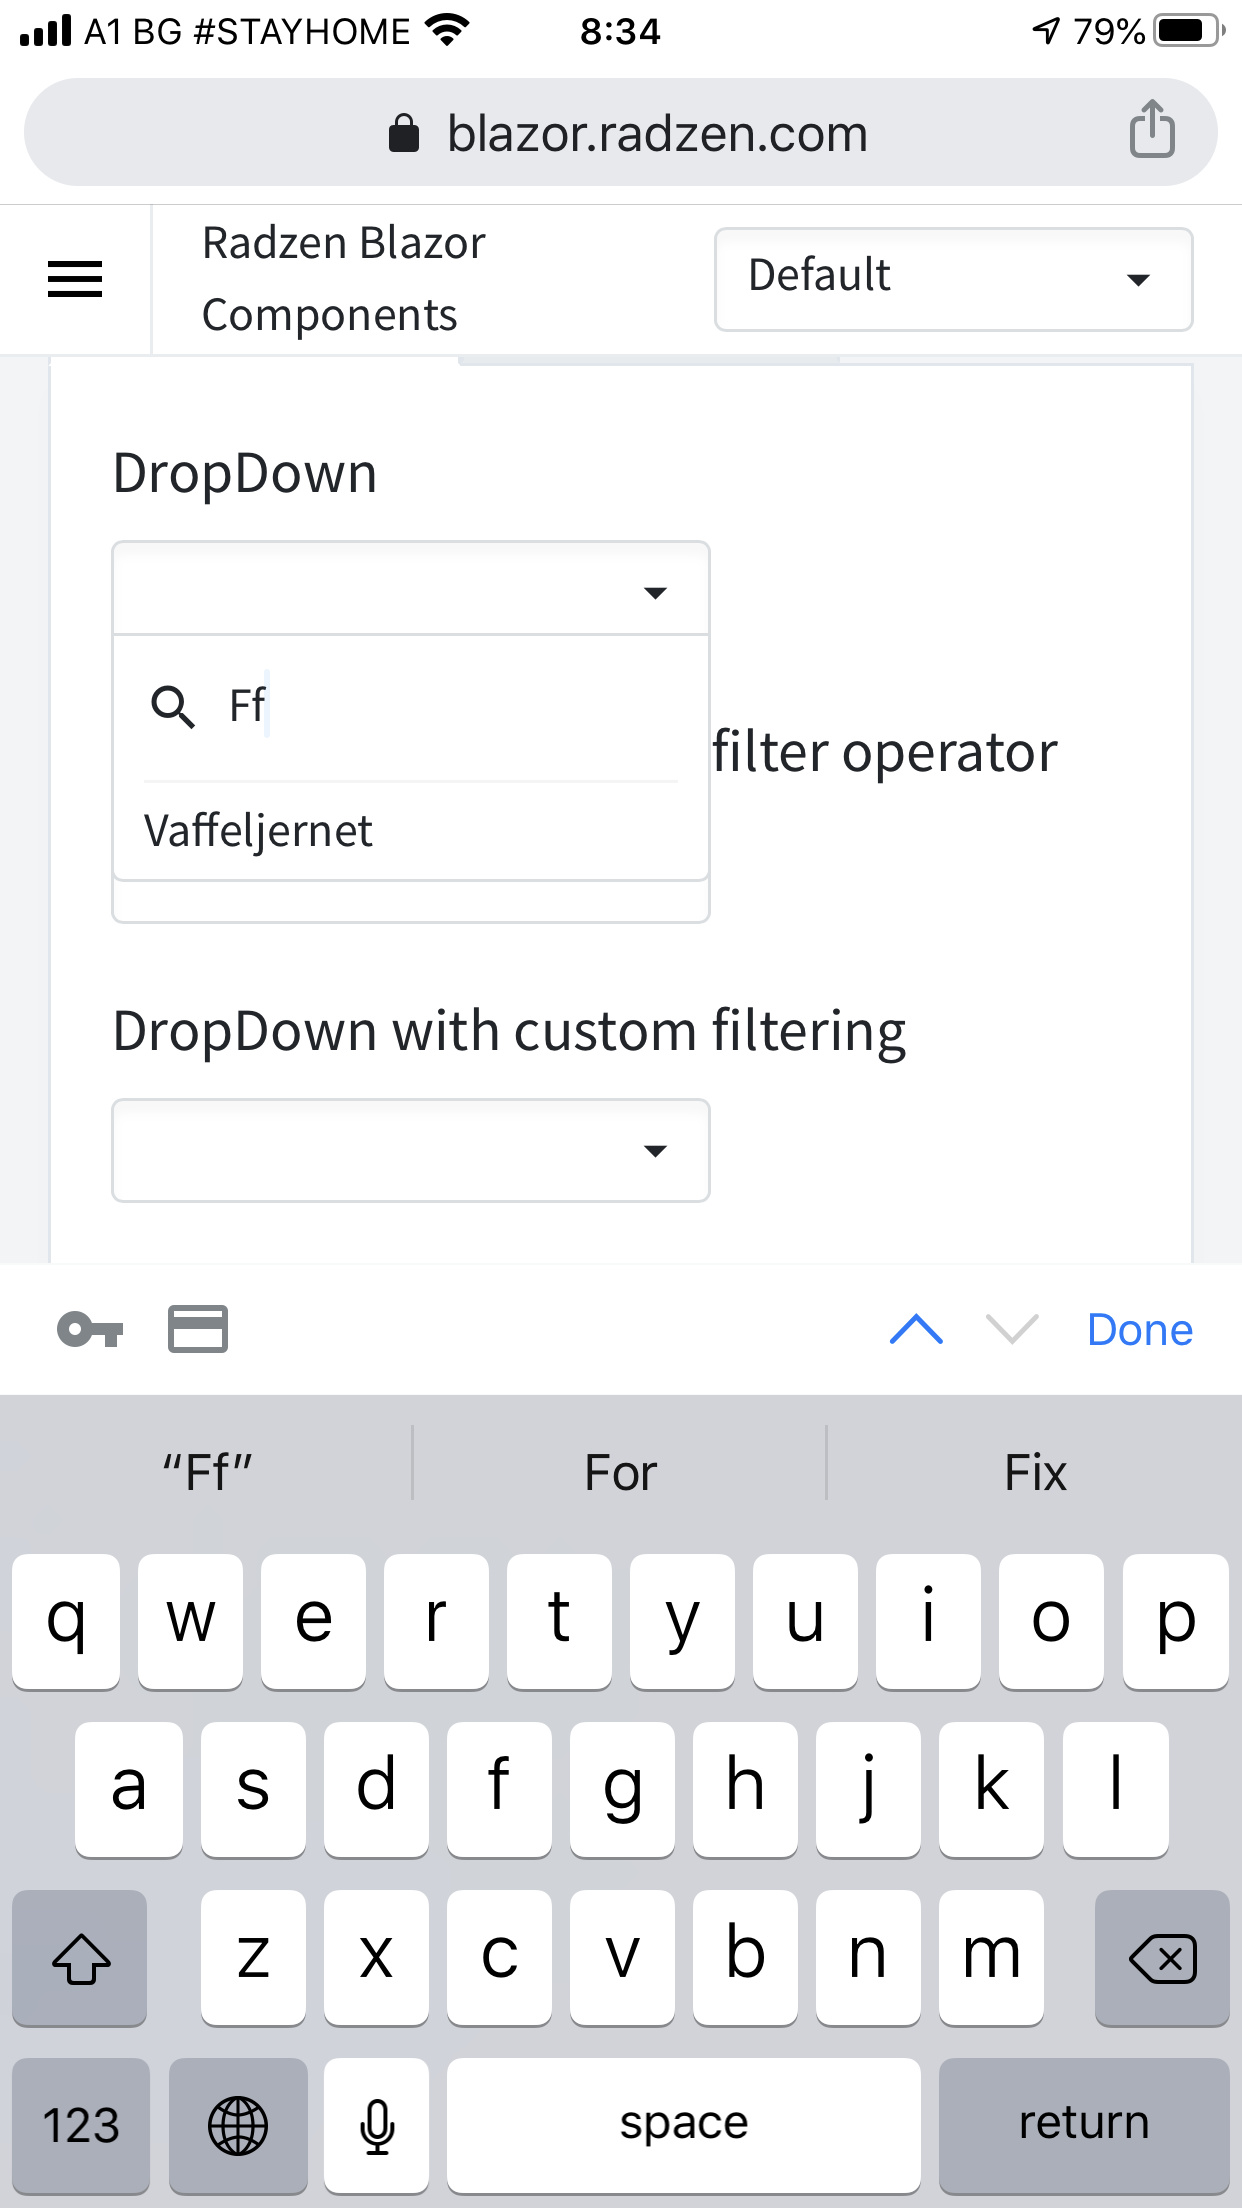
Task: Tap the search magnifier icon
Action: tap(172, 707)
